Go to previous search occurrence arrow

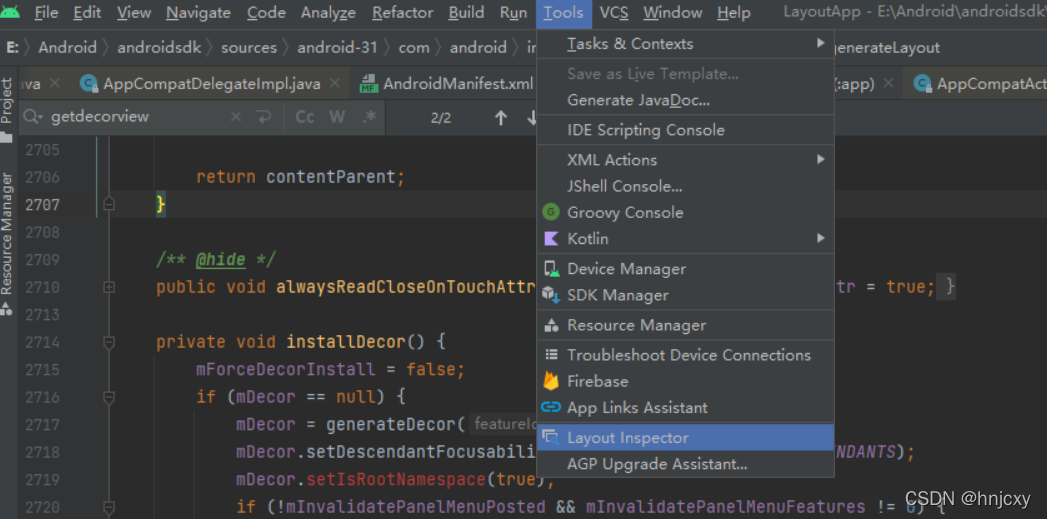[501, 118]
